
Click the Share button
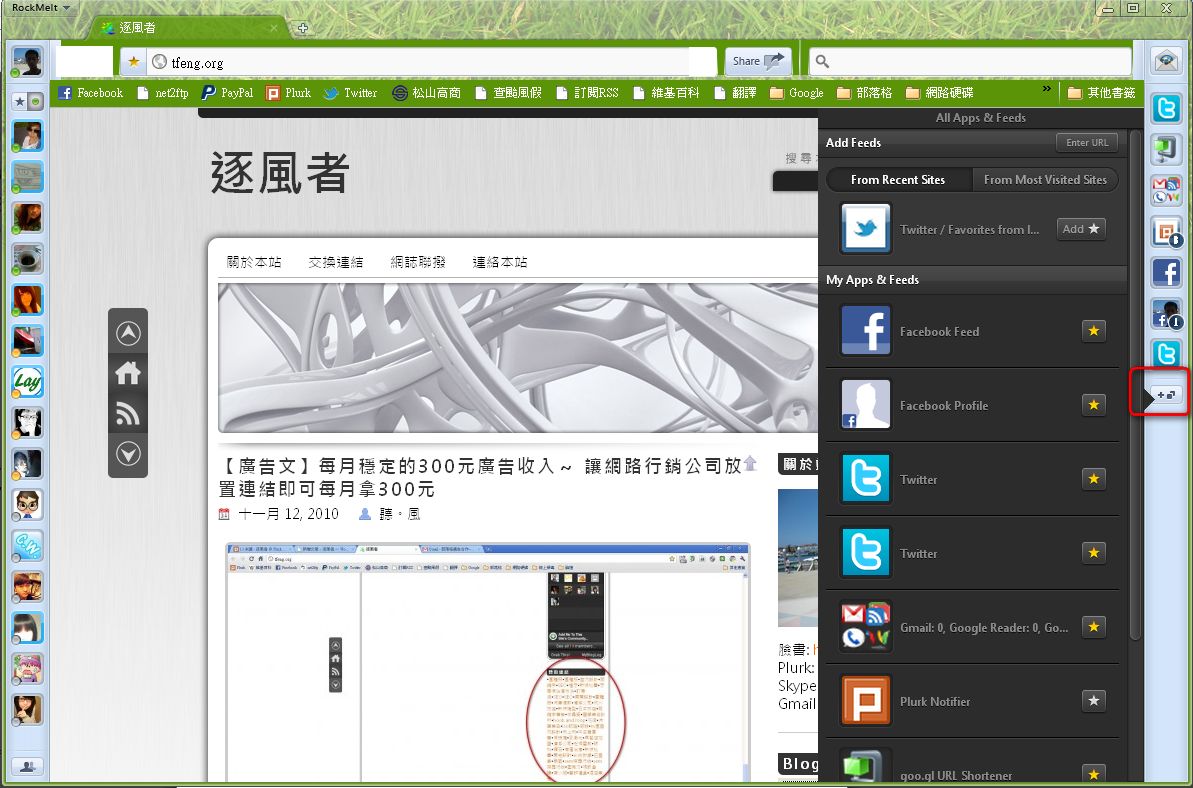tap(758, 61)
